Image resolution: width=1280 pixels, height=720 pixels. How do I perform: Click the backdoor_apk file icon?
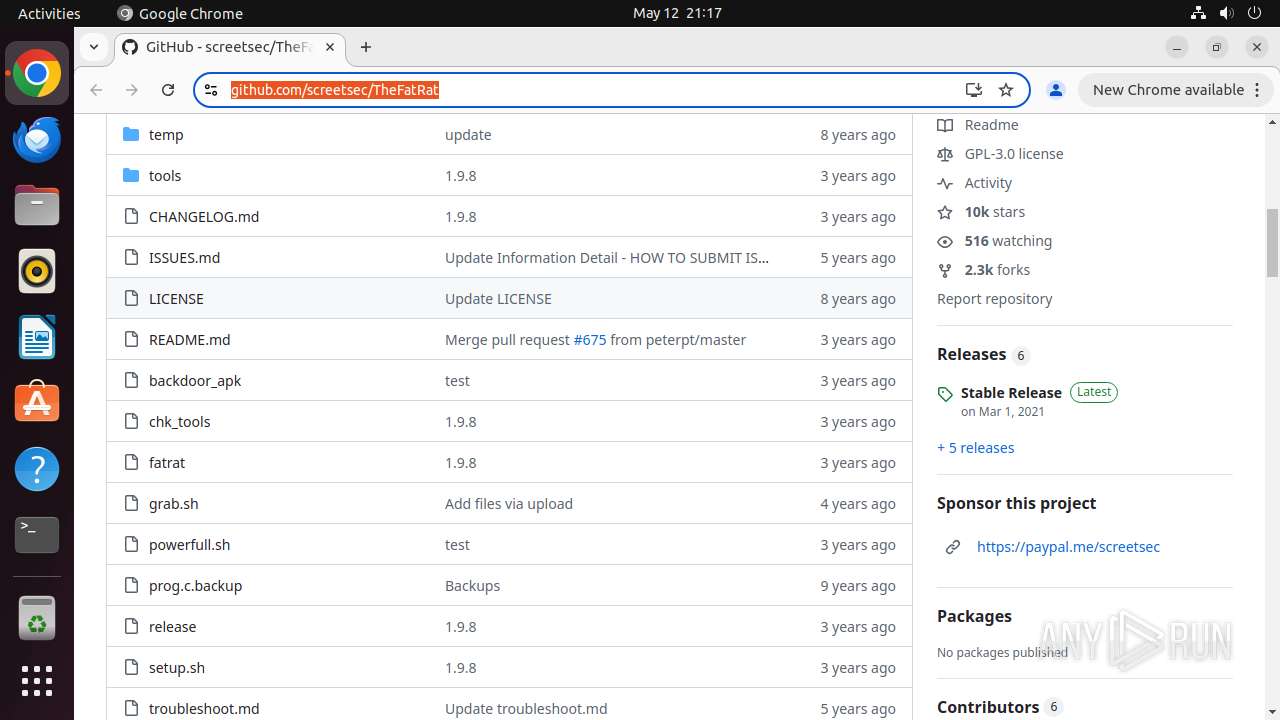click(130, 380)
